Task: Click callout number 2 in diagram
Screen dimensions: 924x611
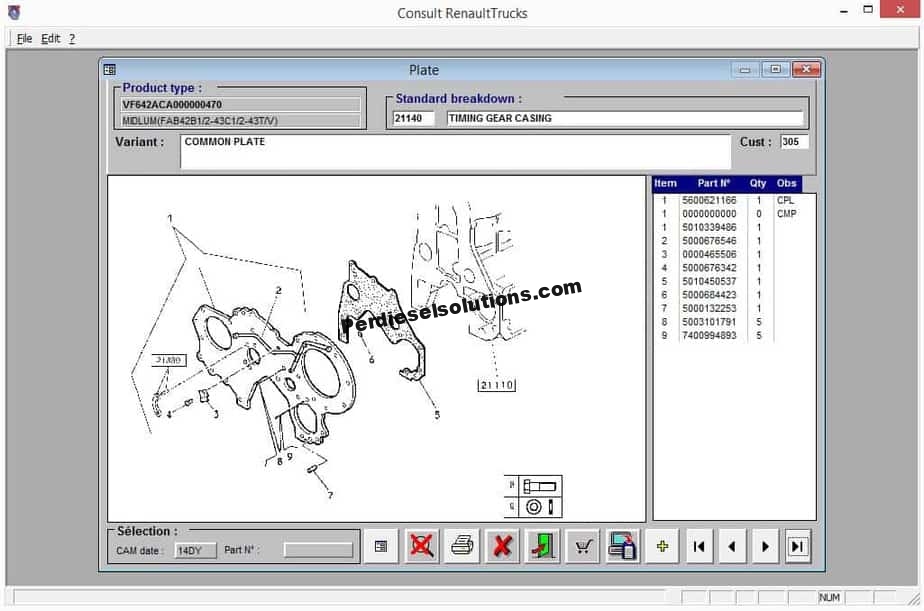Action: [x=278, y=290]
